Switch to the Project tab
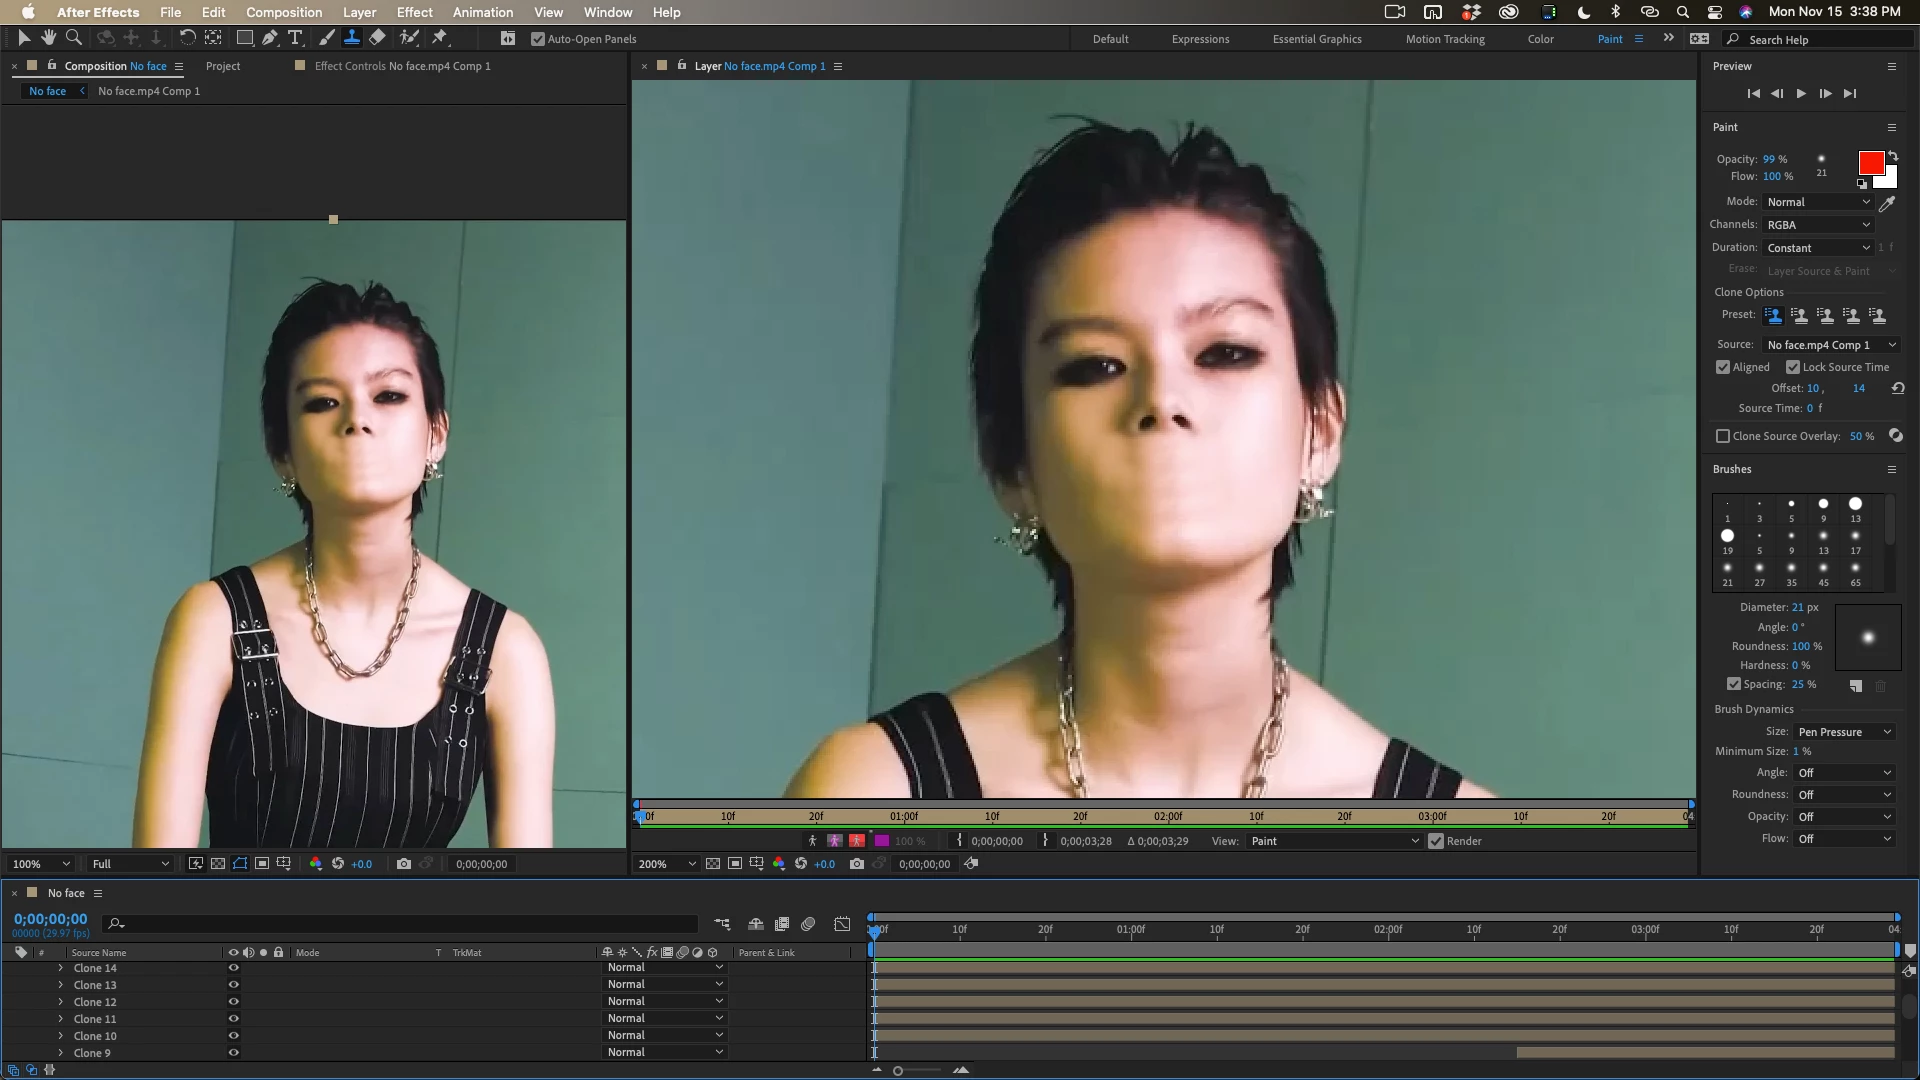1920x1080 pixels. click(x=223, y=66)
